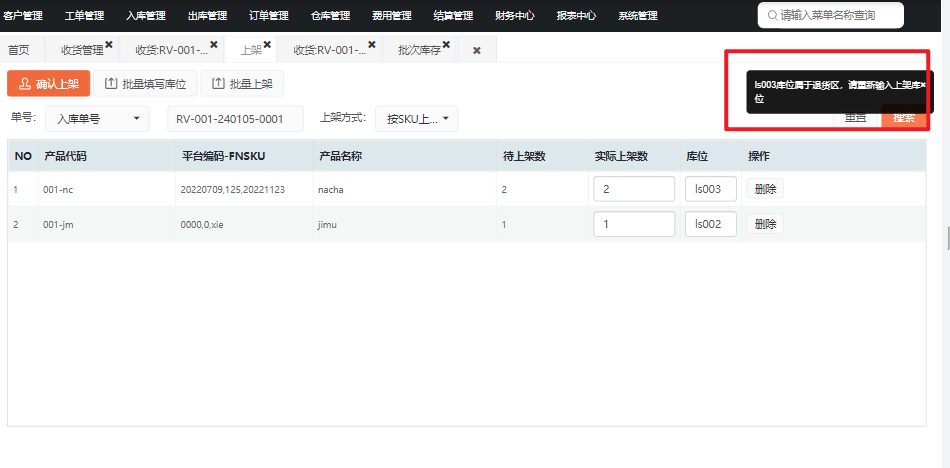950x468 pixels.
Task: Click the 确认上架 orange button
Action: pos(48,84)
